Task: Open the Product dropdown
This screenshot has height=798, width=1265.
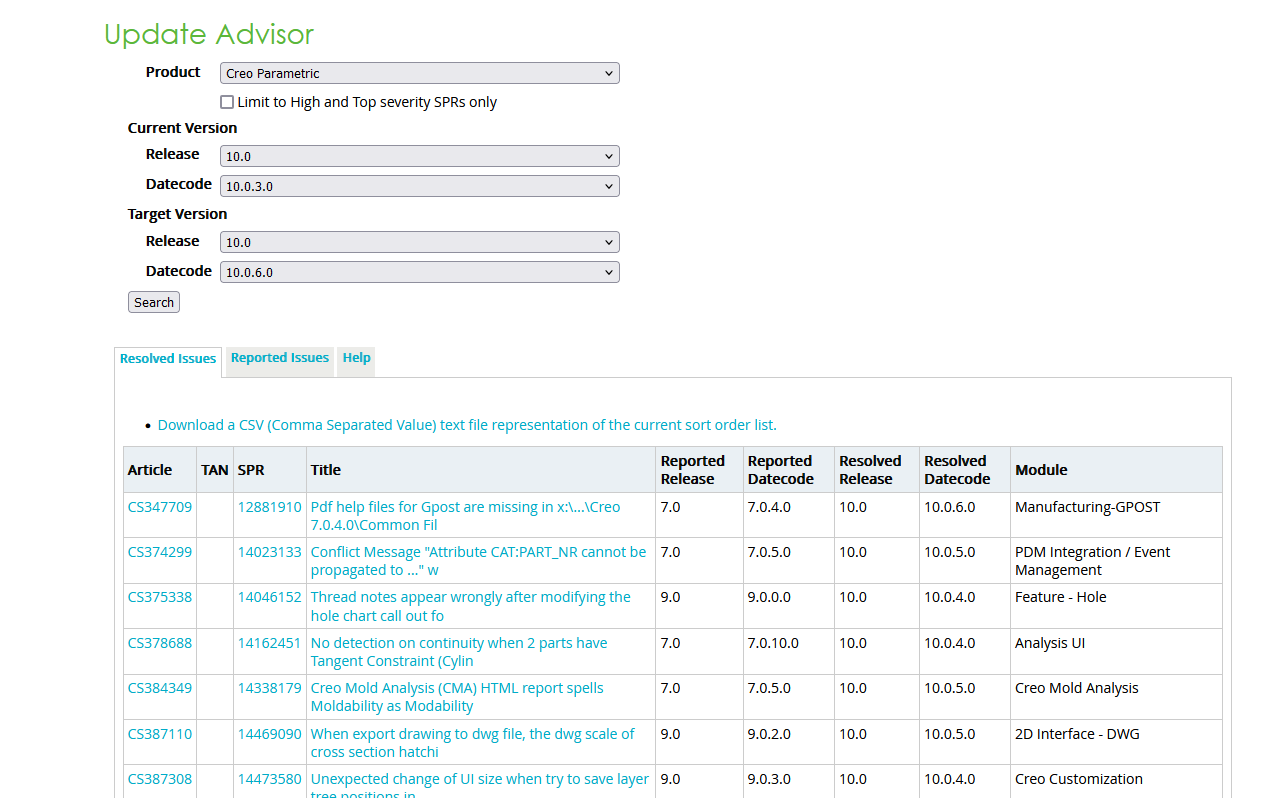Action: click(x=419, y=73)
